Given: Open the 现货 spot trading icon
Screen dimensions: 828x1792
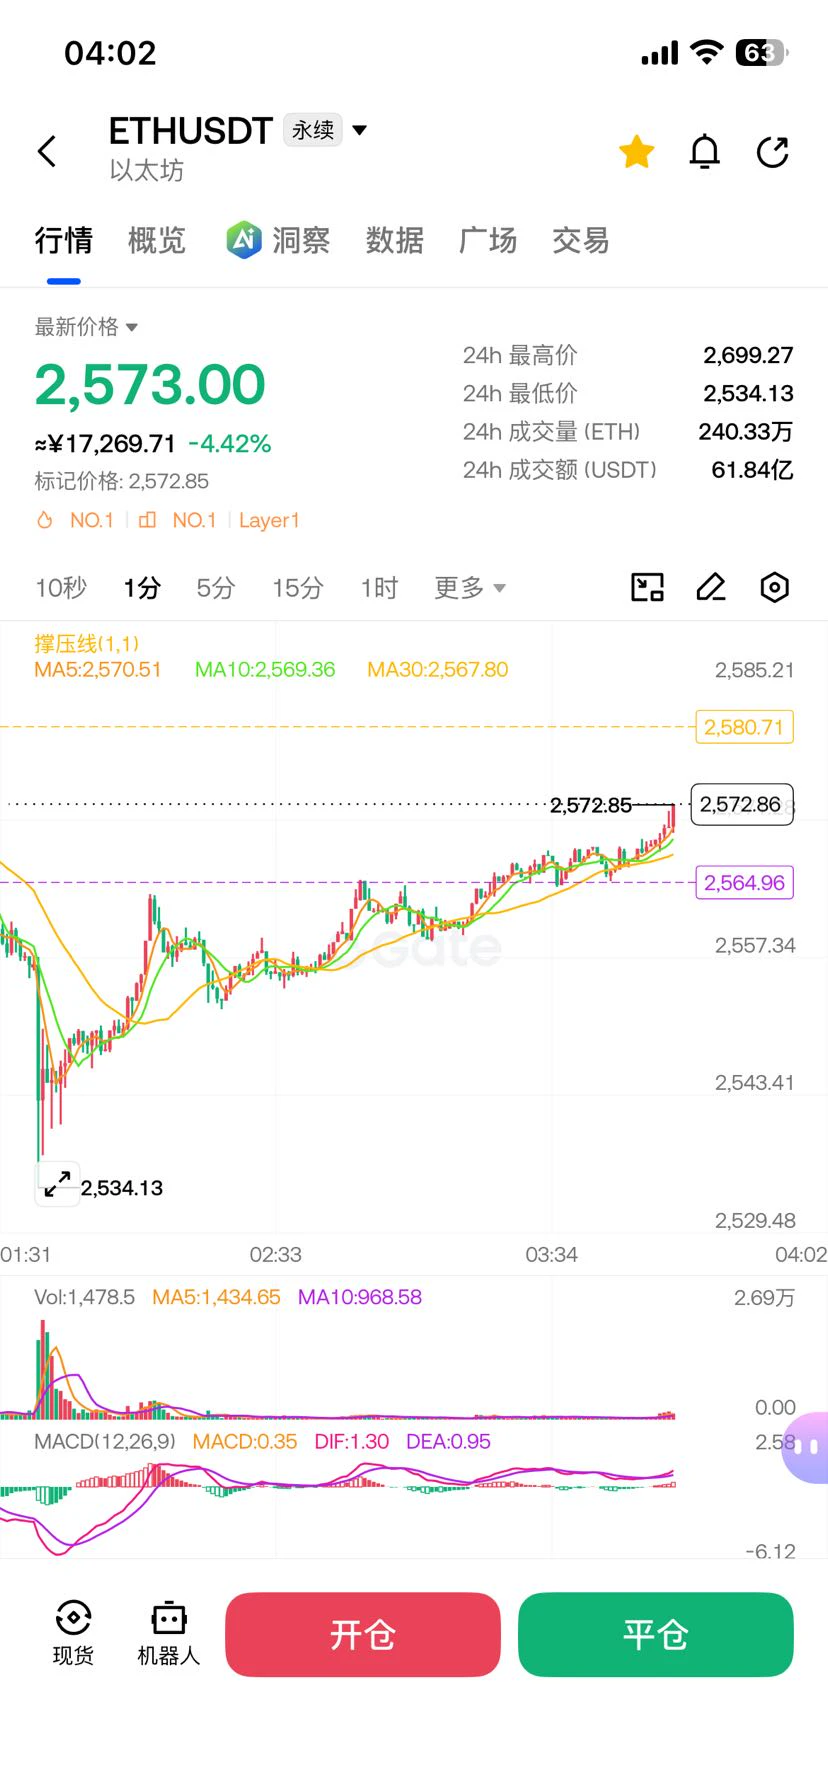Looking at the screenshot, I should (x=73, y=1633).
